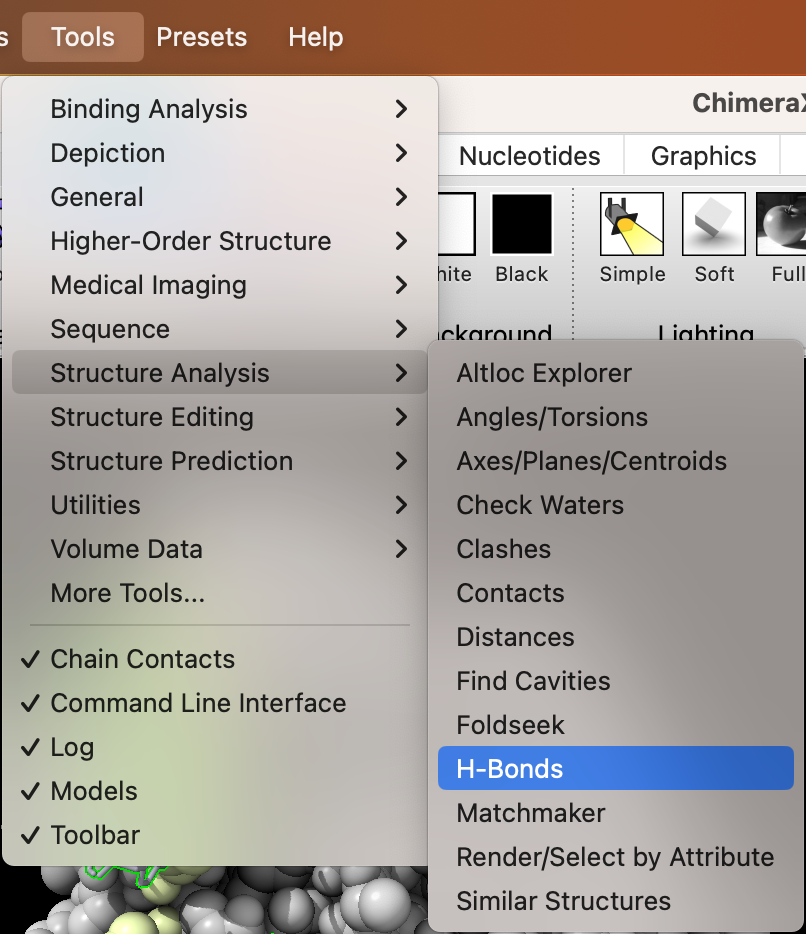
Task: Toggle the Chain Contacts tool checkmark
Action: click(x=142, y=659)
